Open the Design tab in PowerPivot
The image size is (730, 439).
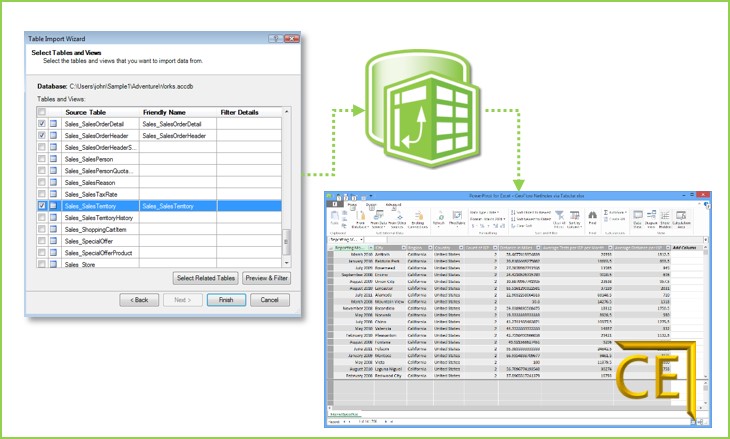pos(371,205)
